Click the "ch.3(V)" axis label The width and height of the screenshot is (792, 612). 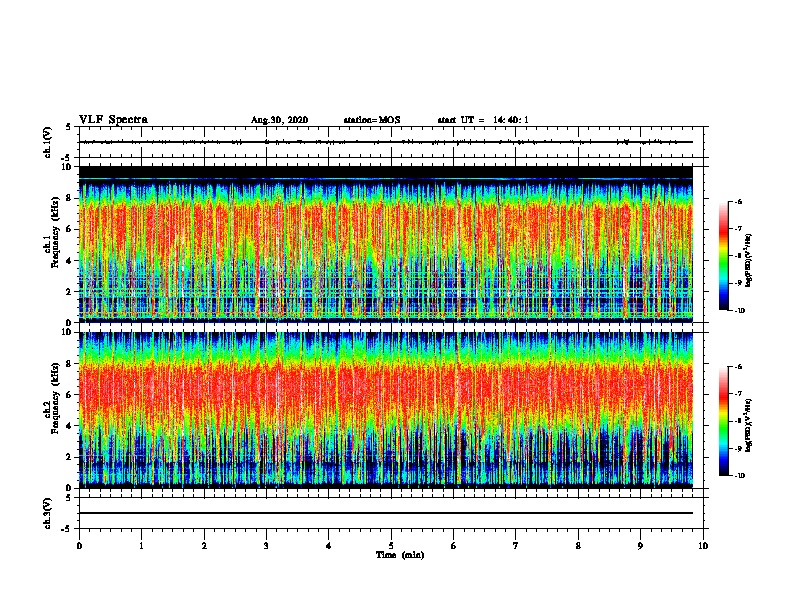[47, 513]
